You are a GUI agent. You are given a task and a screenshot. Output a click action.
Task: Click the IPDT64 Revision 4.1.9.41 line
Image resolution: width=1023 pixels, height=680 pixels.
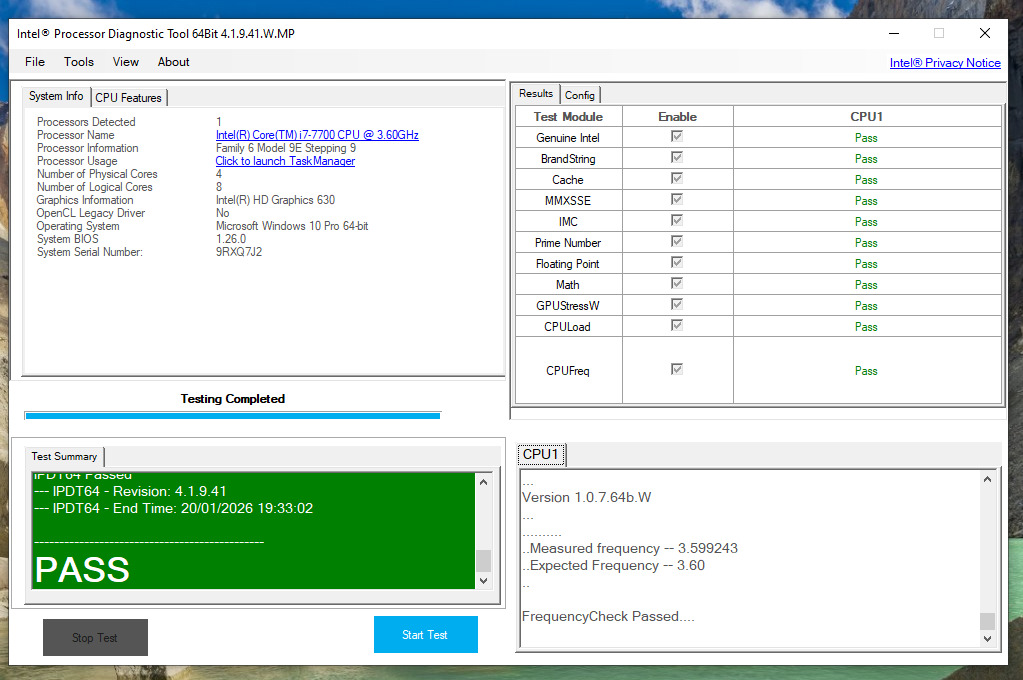[130, 491]
